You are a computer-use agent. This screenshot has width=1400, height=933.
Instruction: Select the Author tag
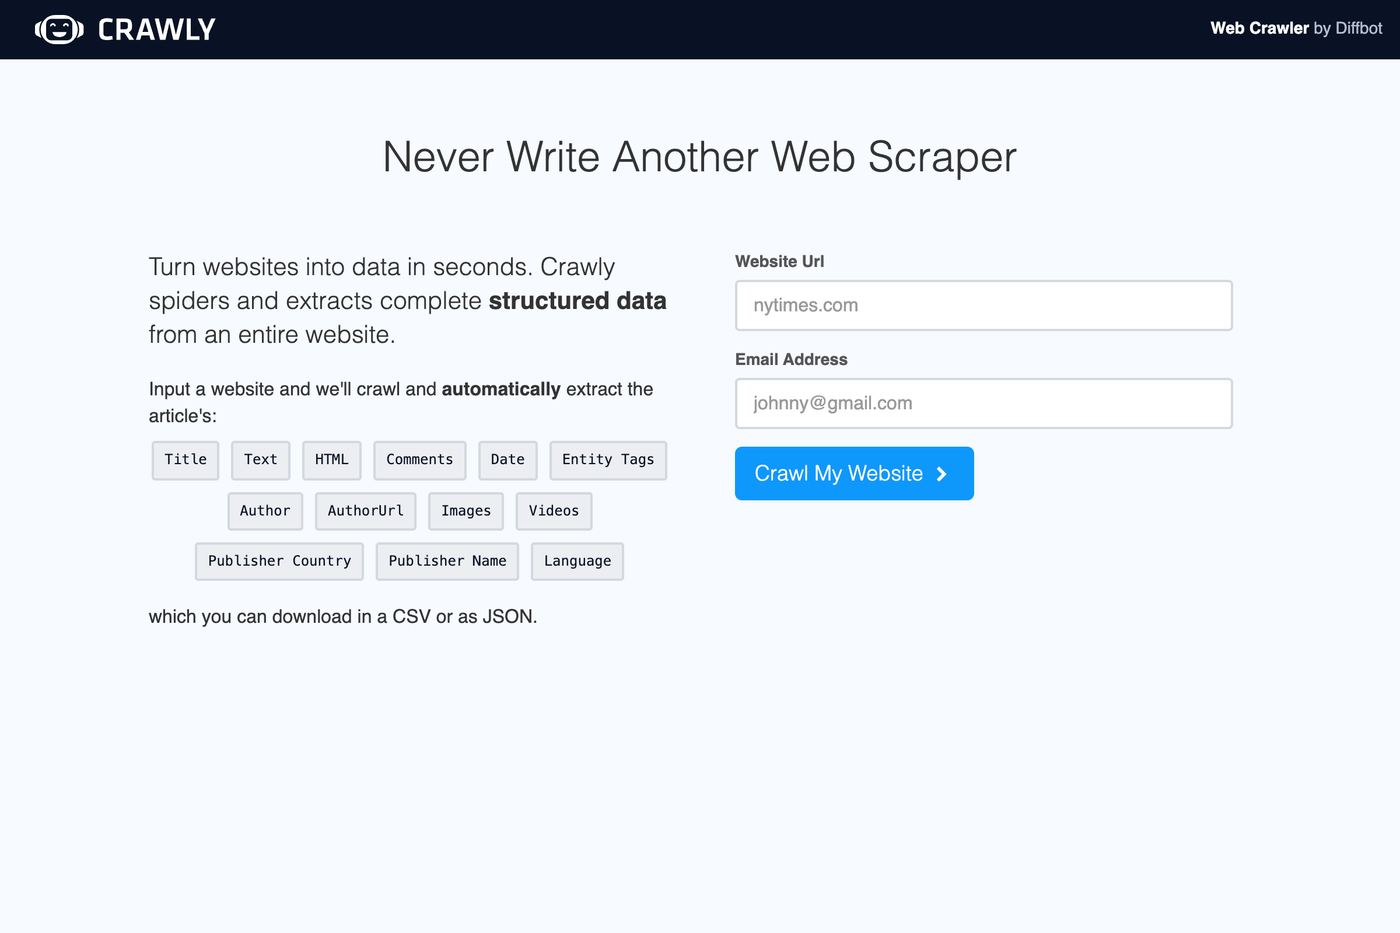pyautogui.click(x=265, y=511)
